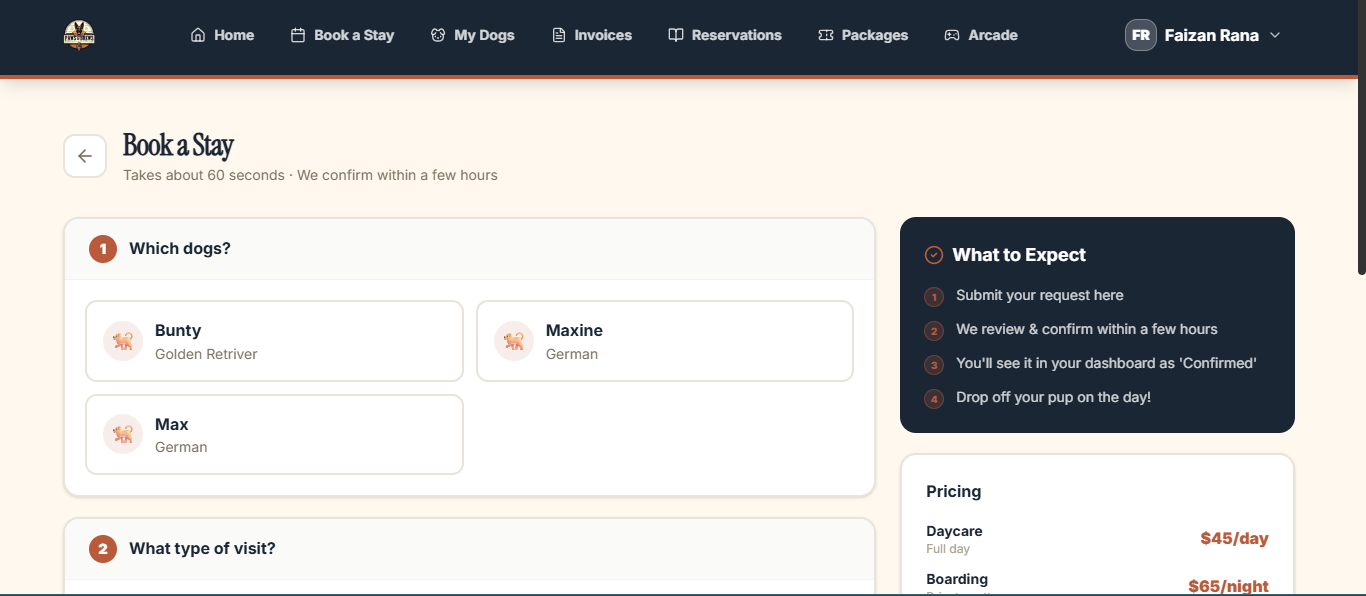Screen dimensions: 1366x596
Task: Open Packages using its package icon
Action: [x=825, y=34]
